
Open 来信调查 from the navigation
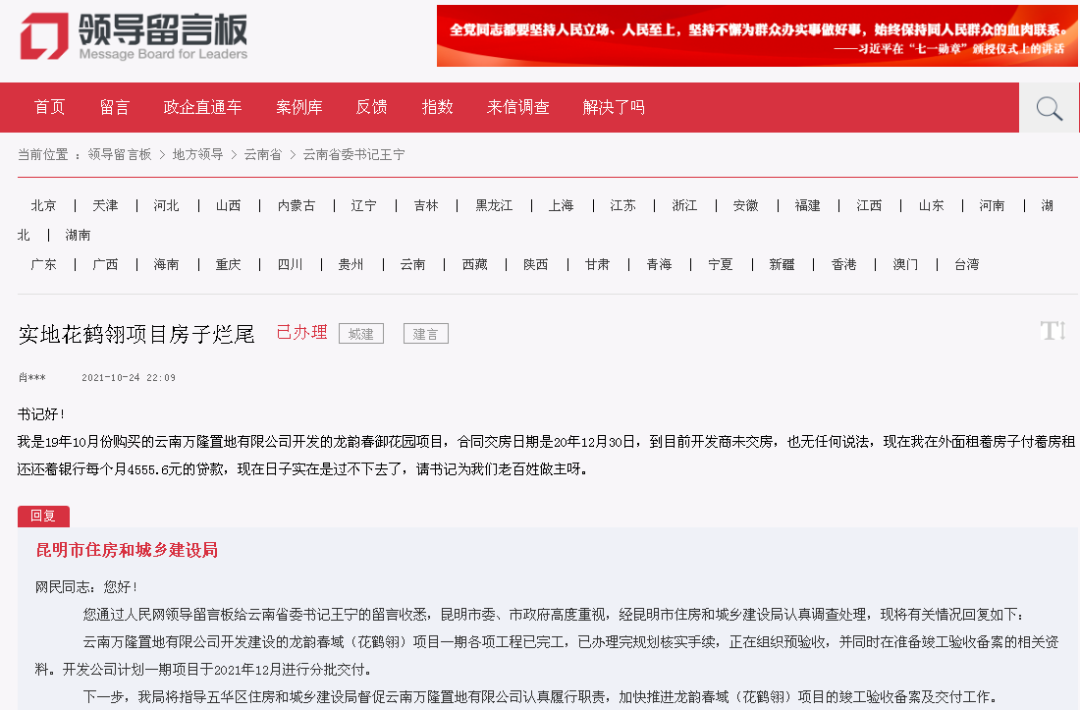(x=518, y=107)
